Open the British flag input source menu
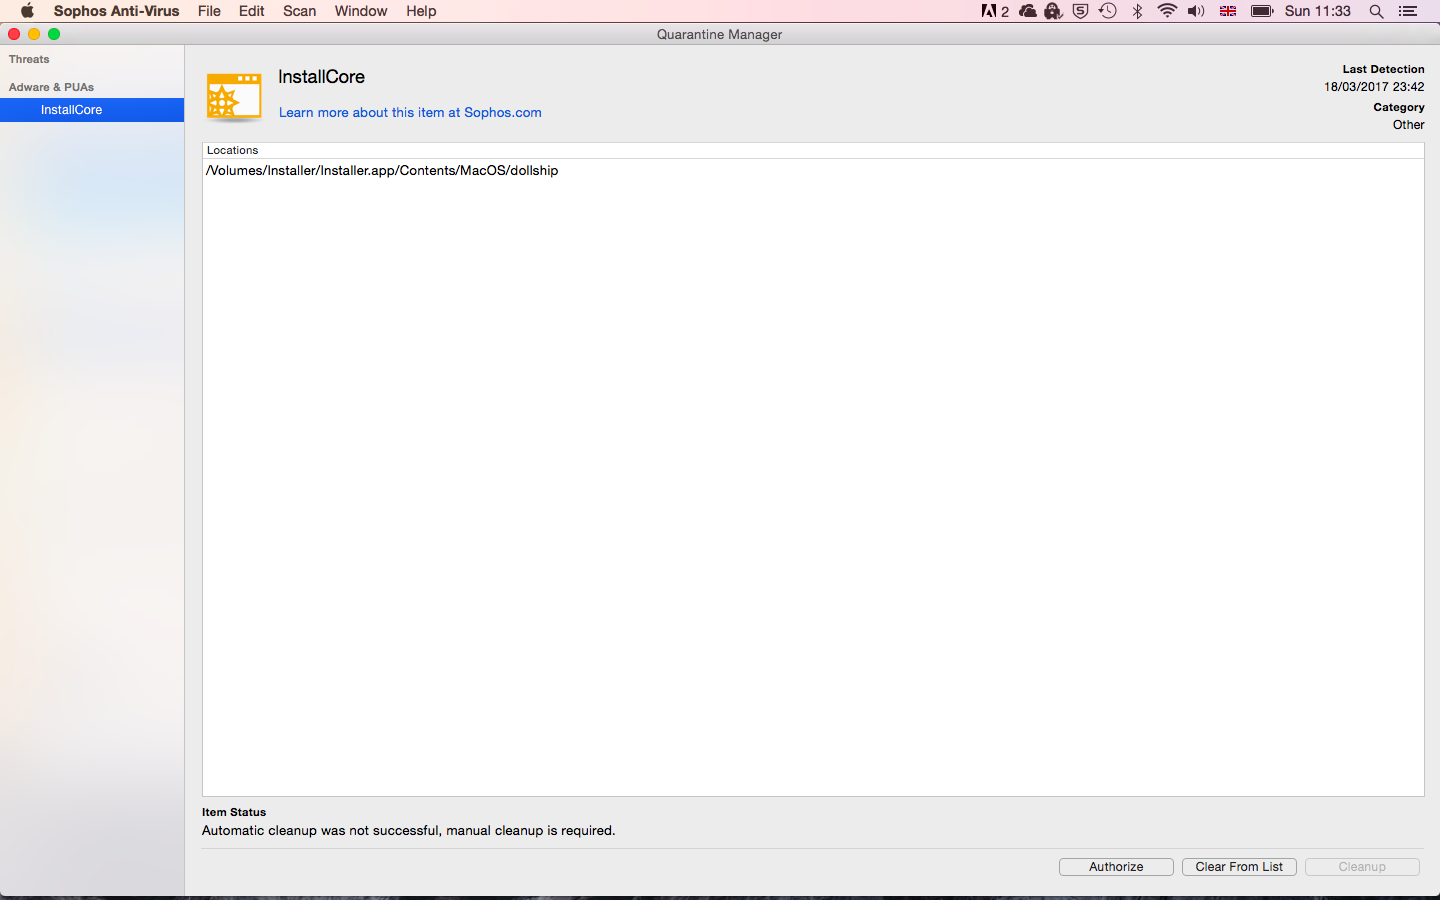Screen dimensions: 1440x900 click(x=1228, y=11)
